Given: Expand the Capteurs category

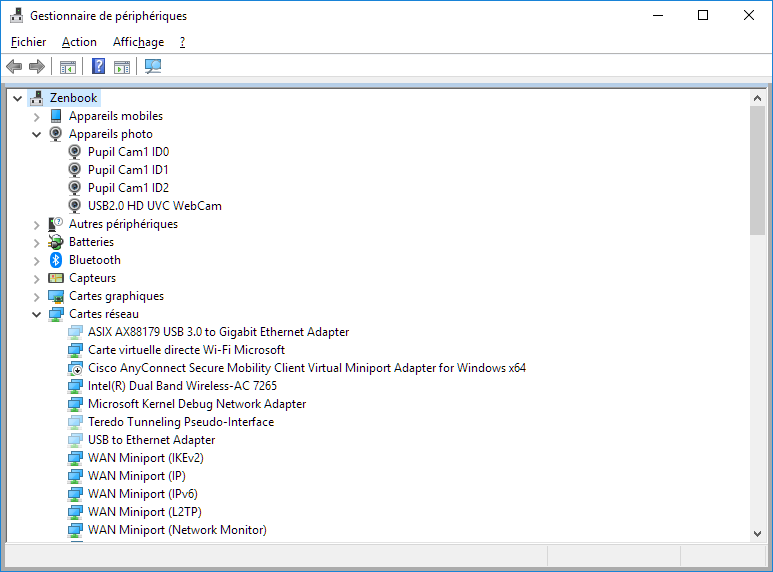Looking at the screenshot, I should click(36, 279).
